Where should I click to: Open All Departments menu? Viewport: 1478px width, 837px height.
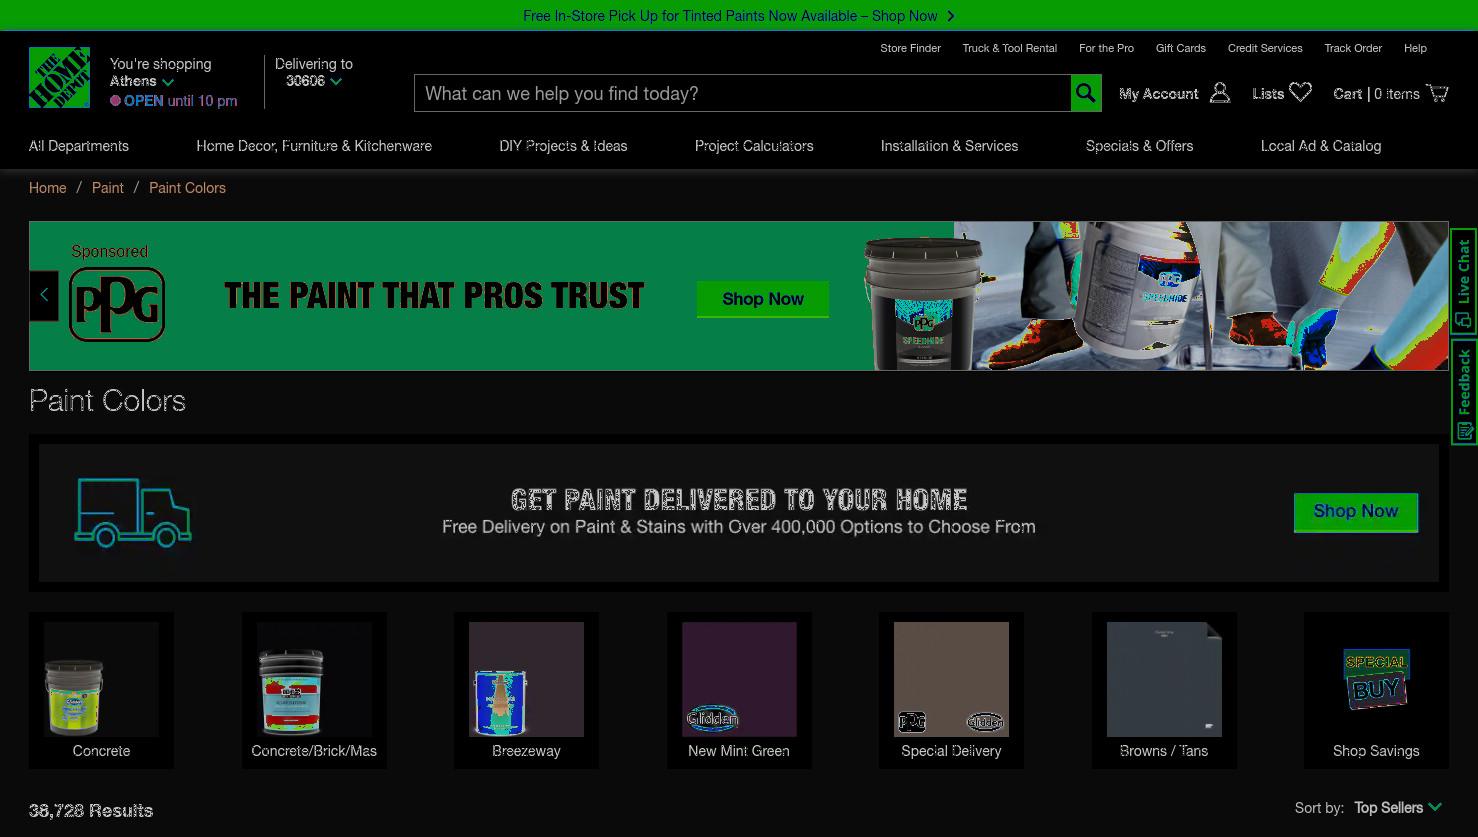pos(79,146)
